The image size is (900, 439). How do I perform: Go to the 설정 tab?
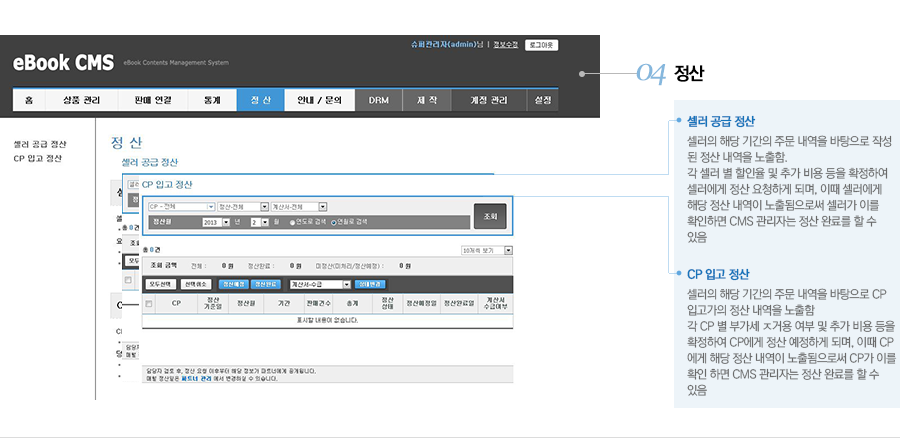coord(543,100)
